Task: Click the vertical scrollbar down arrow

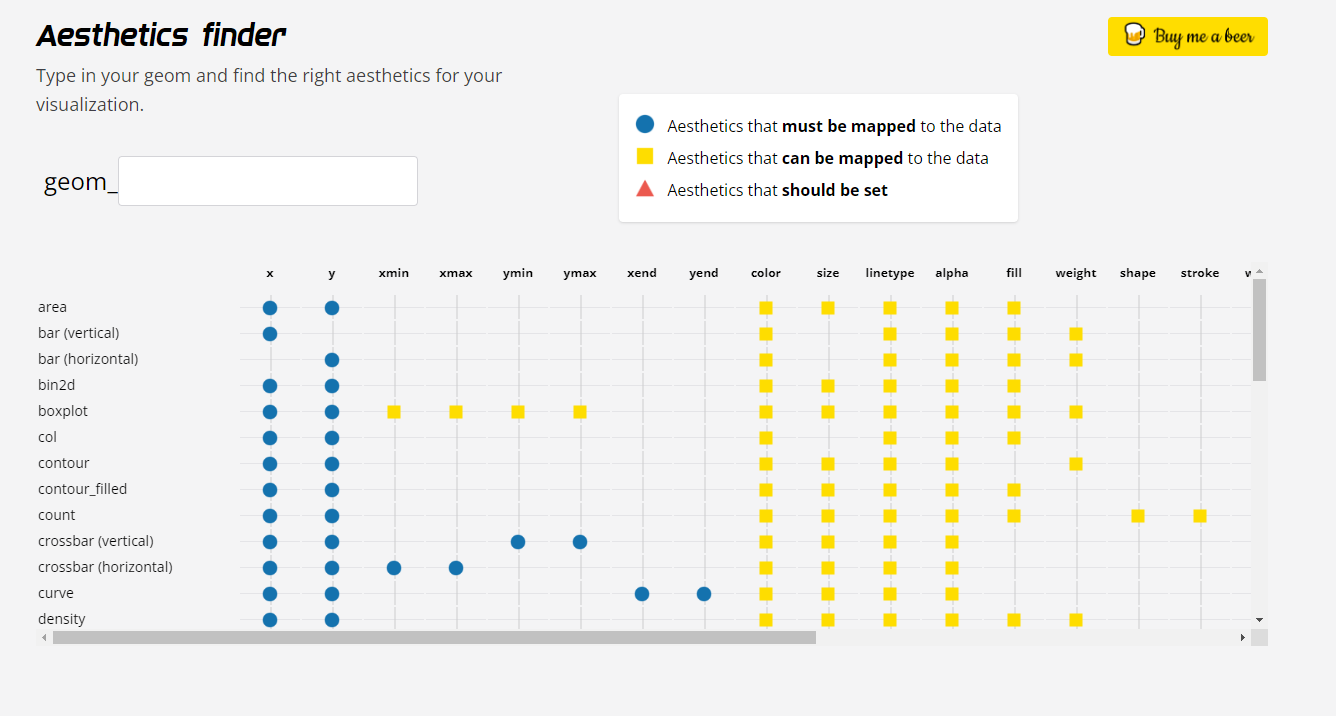Action: 1259,621
